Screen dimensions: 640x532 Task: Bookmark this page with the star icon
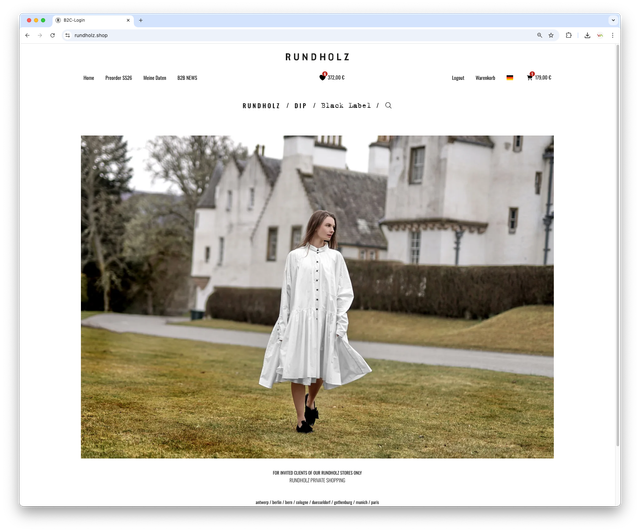pyautogui.click(x=551, y=35)
